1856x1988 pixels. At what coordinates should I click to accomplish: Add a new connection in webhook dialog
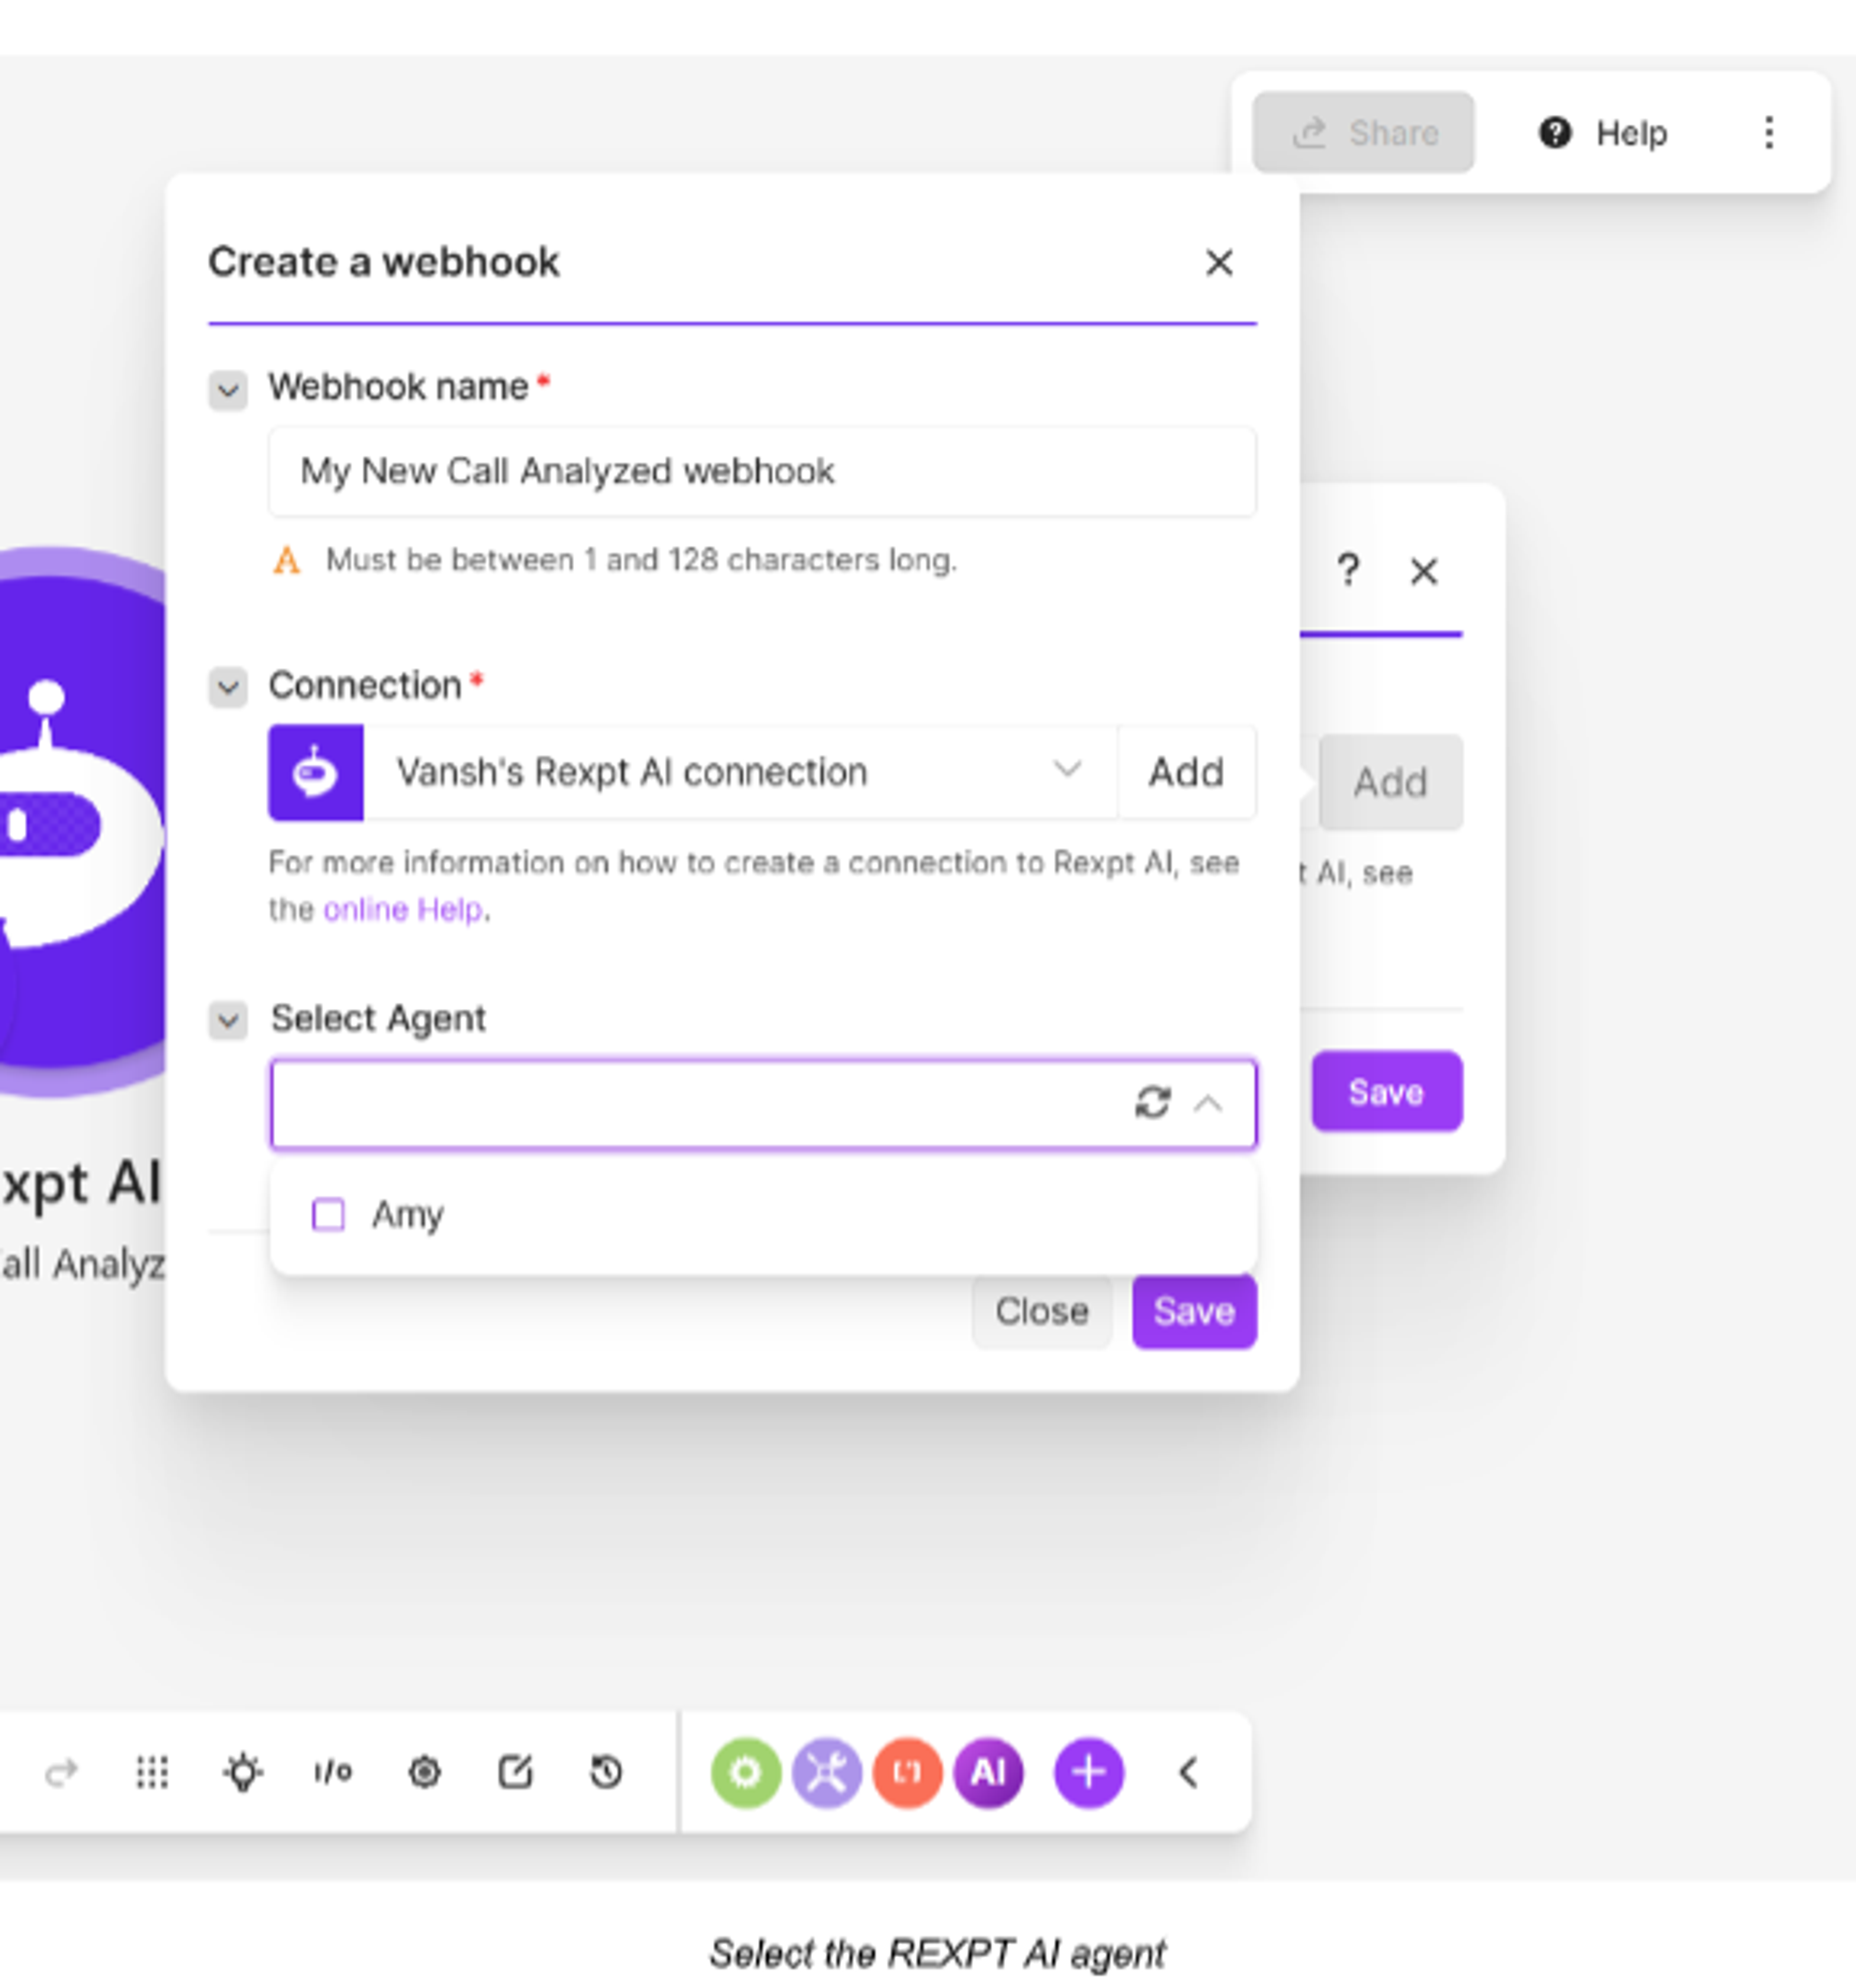1186,772
